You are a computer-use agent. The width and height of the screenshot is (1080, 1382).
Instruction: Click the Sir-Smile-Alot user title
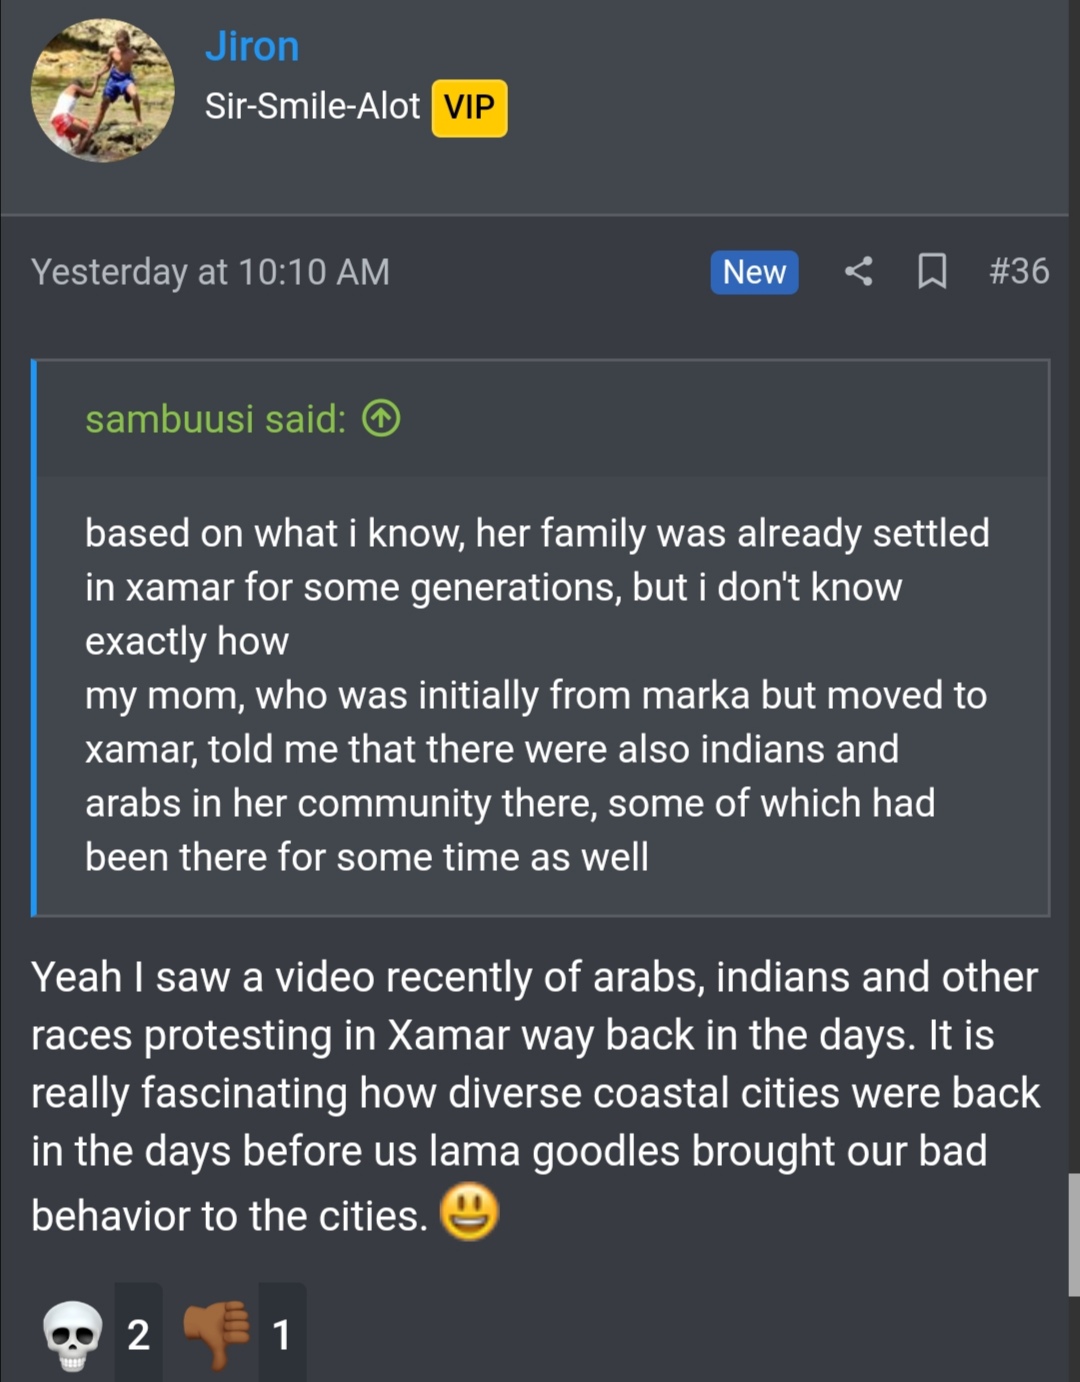click(x=312, y=106)
